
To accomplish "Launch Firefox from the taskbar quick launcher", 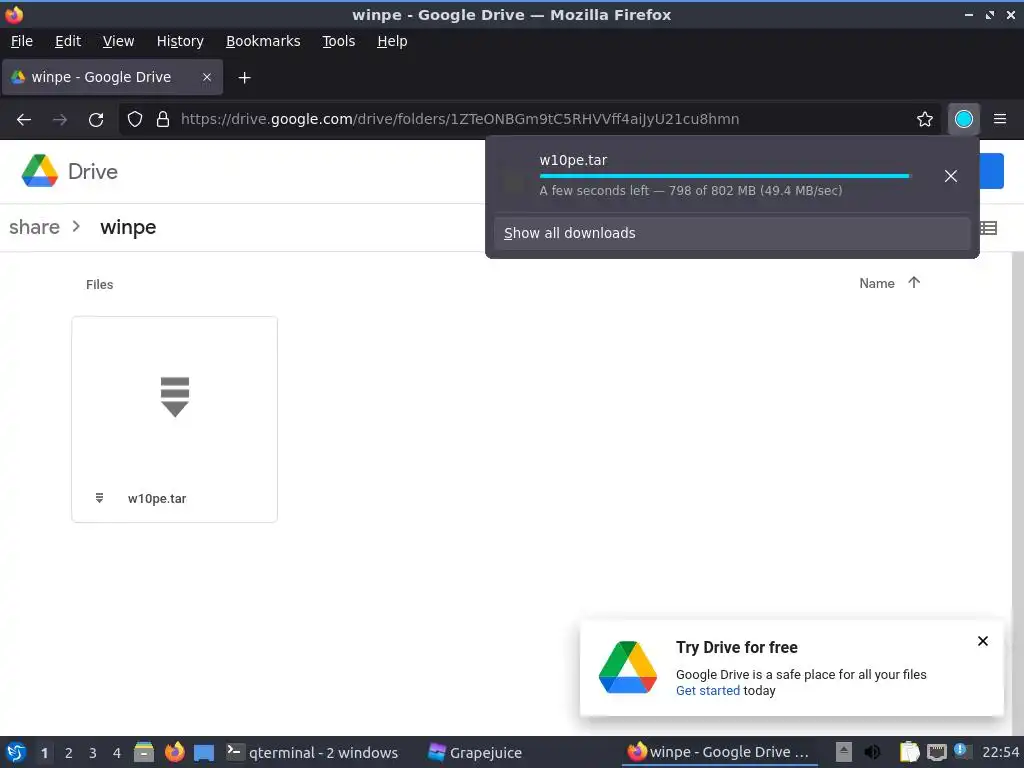I will click(174, 752).
